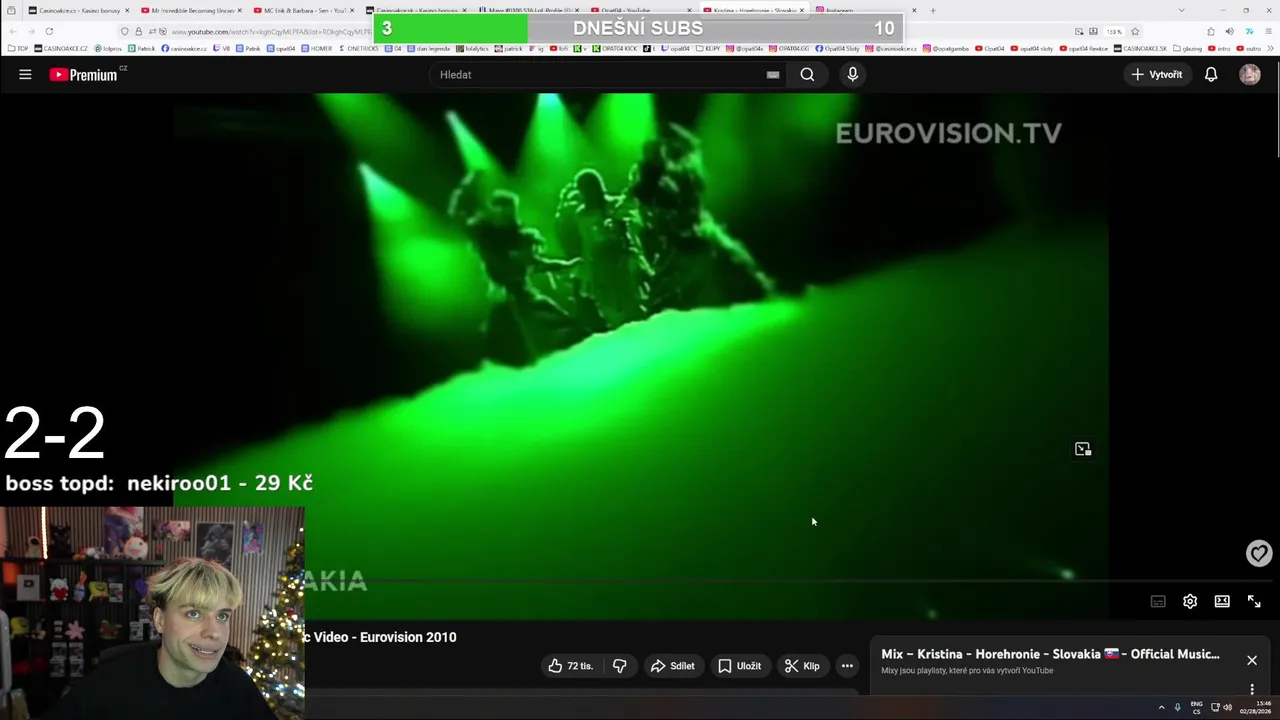Screen dimensions: 1280x720
Task: Toggle subtitles on the video player
Action: (1158, 601)
